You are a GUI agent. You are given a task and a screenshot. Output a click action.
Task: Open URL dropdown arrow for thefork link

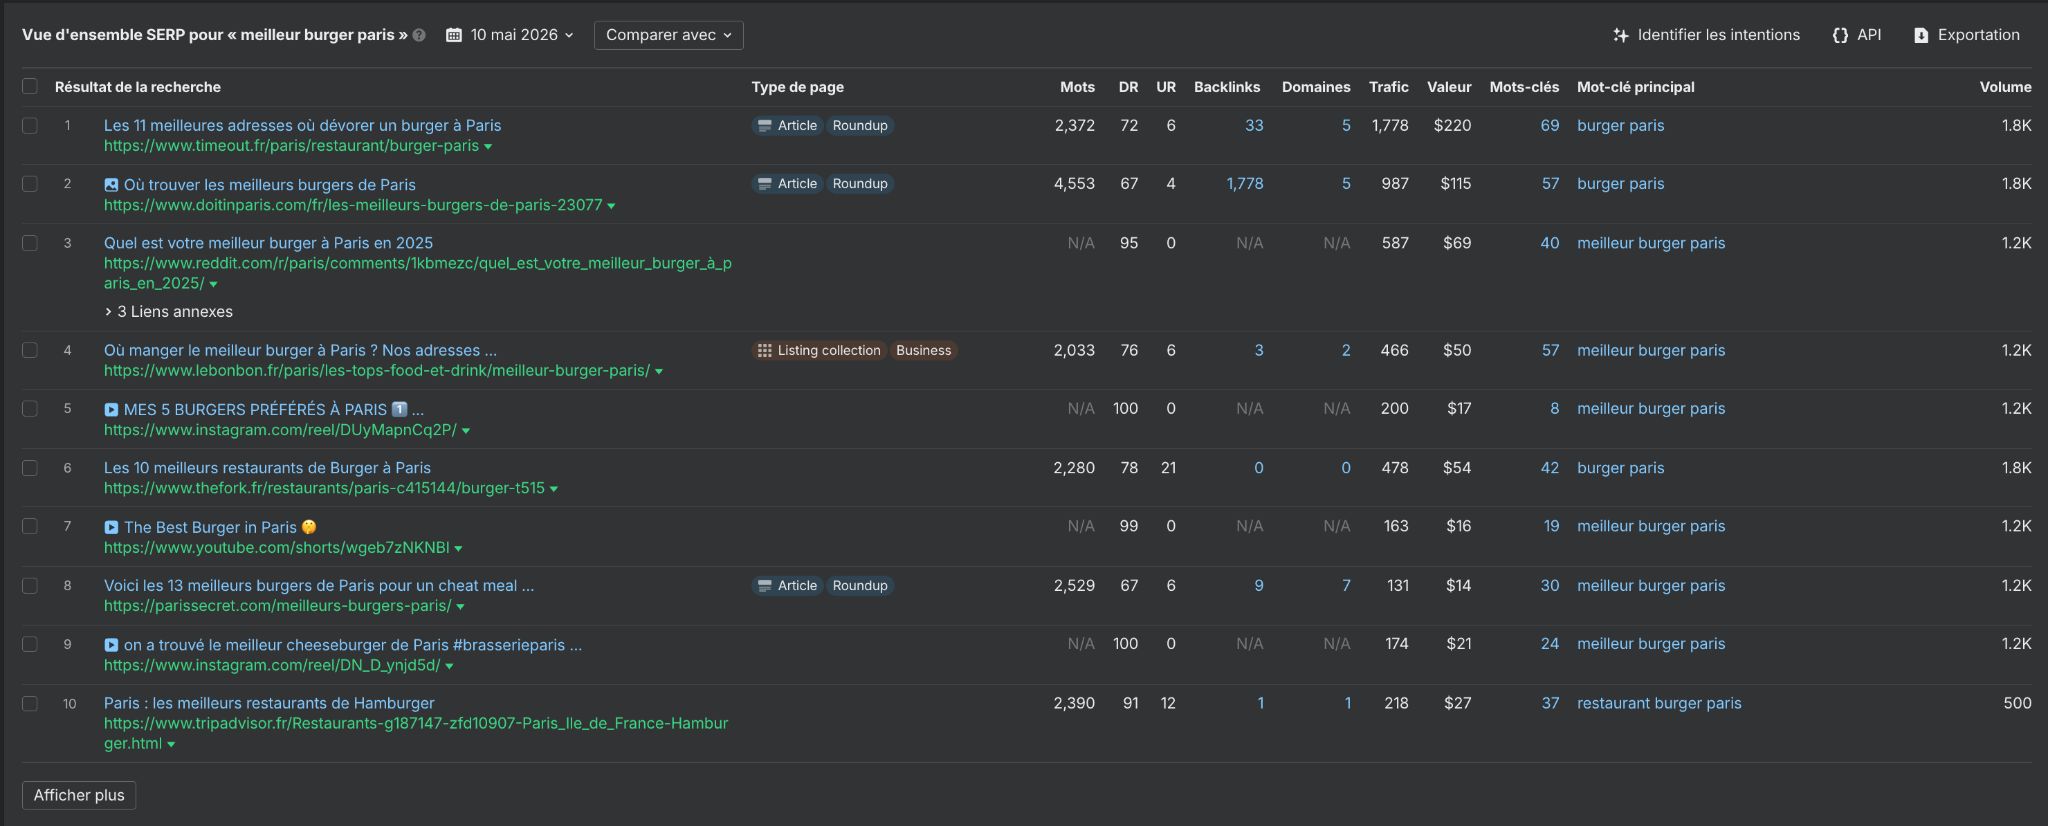(x=554, y=489)
